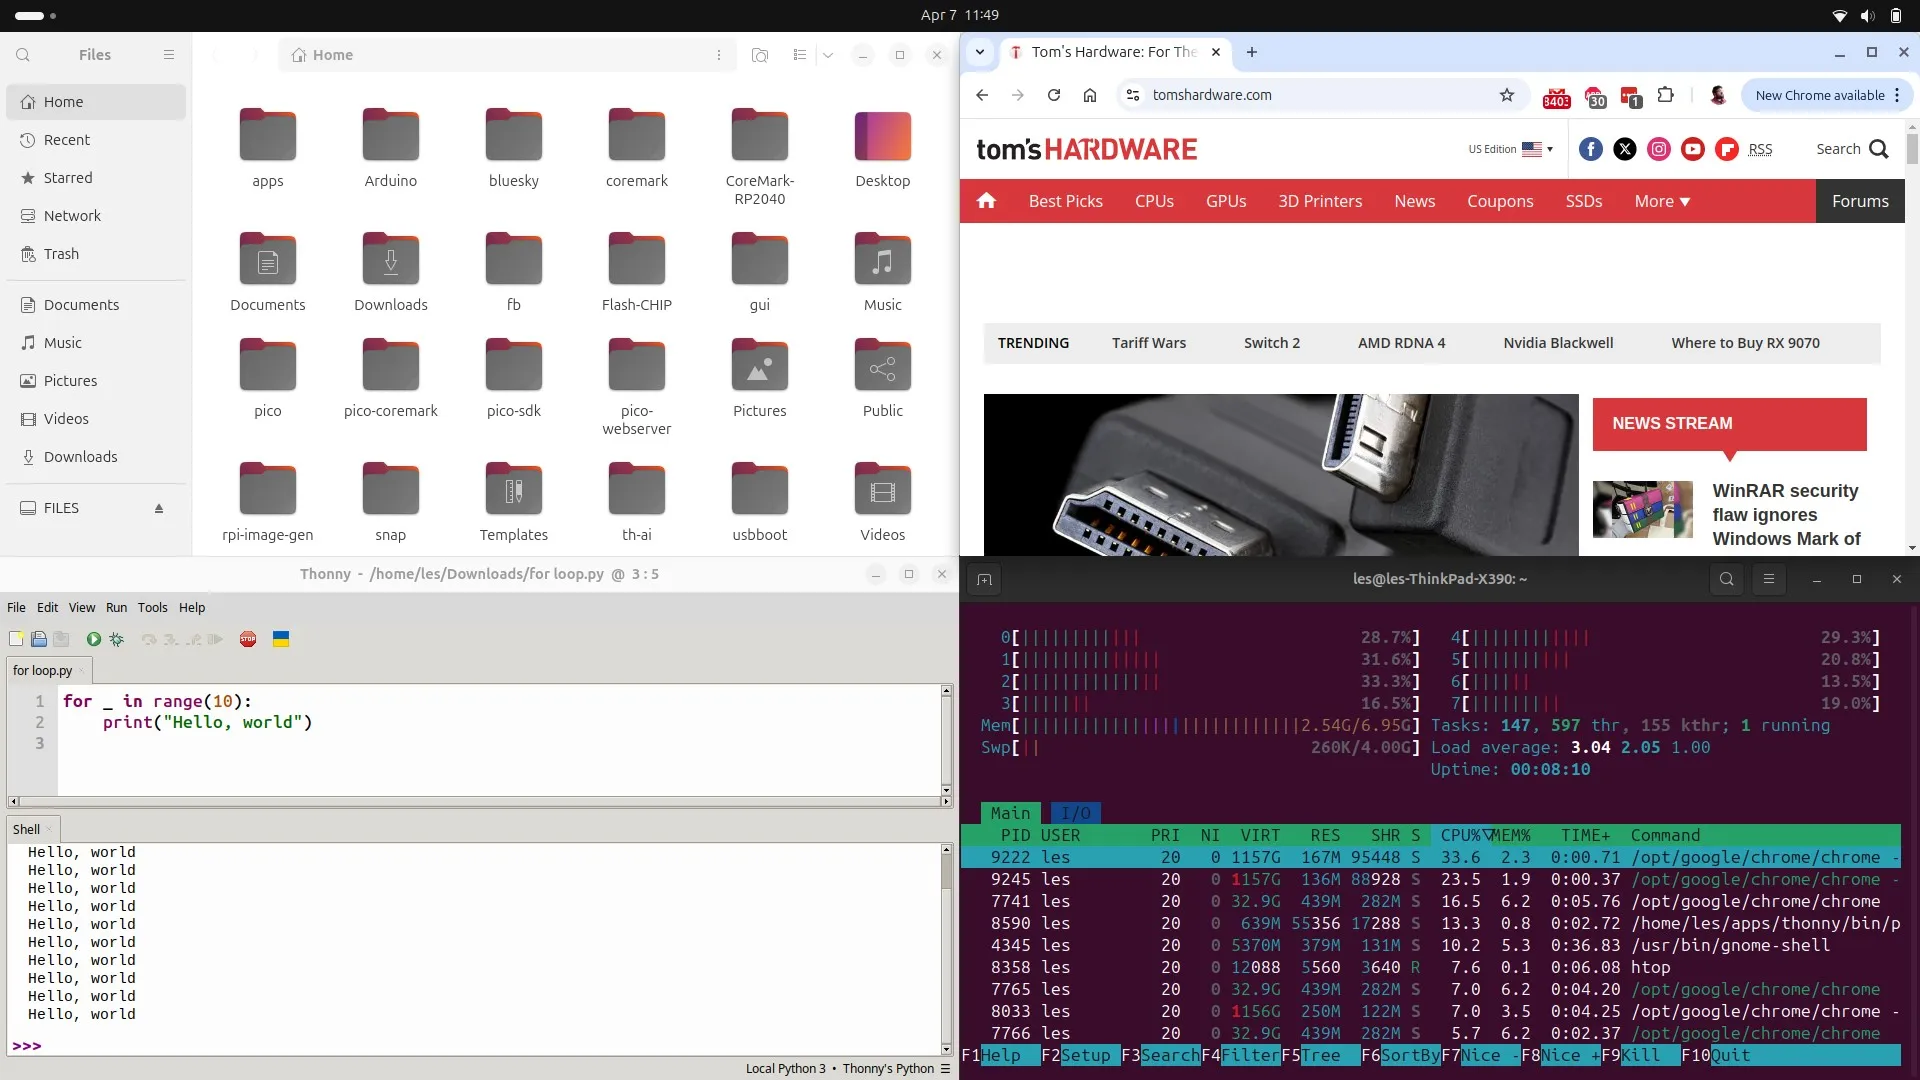
Task: Open Chrome's home page button
Action: pyautogui.click(x=1090, y=95)
